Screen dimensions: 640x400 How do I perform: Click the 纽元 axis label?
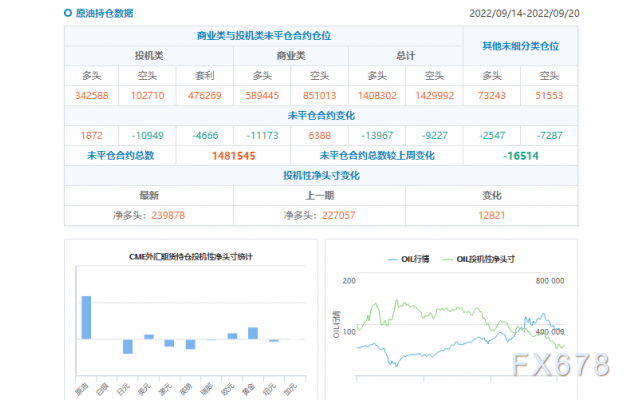pyautogui.click(x=269, y=389)
